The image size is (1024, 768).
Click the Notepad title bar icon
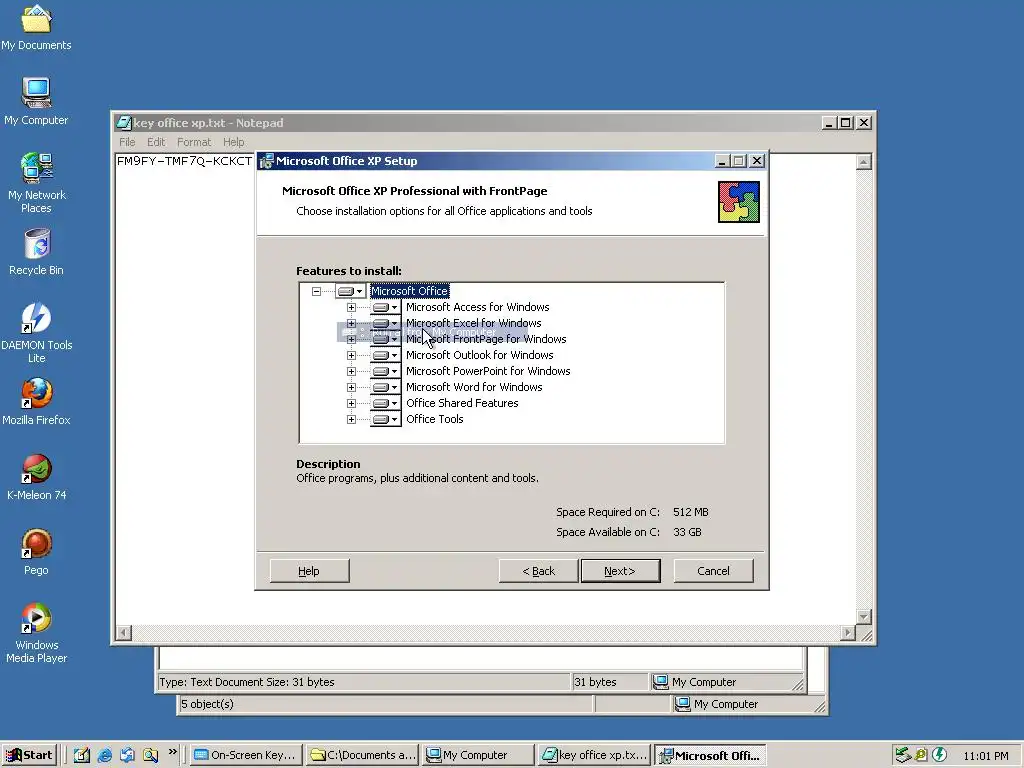tap(123, 123)
